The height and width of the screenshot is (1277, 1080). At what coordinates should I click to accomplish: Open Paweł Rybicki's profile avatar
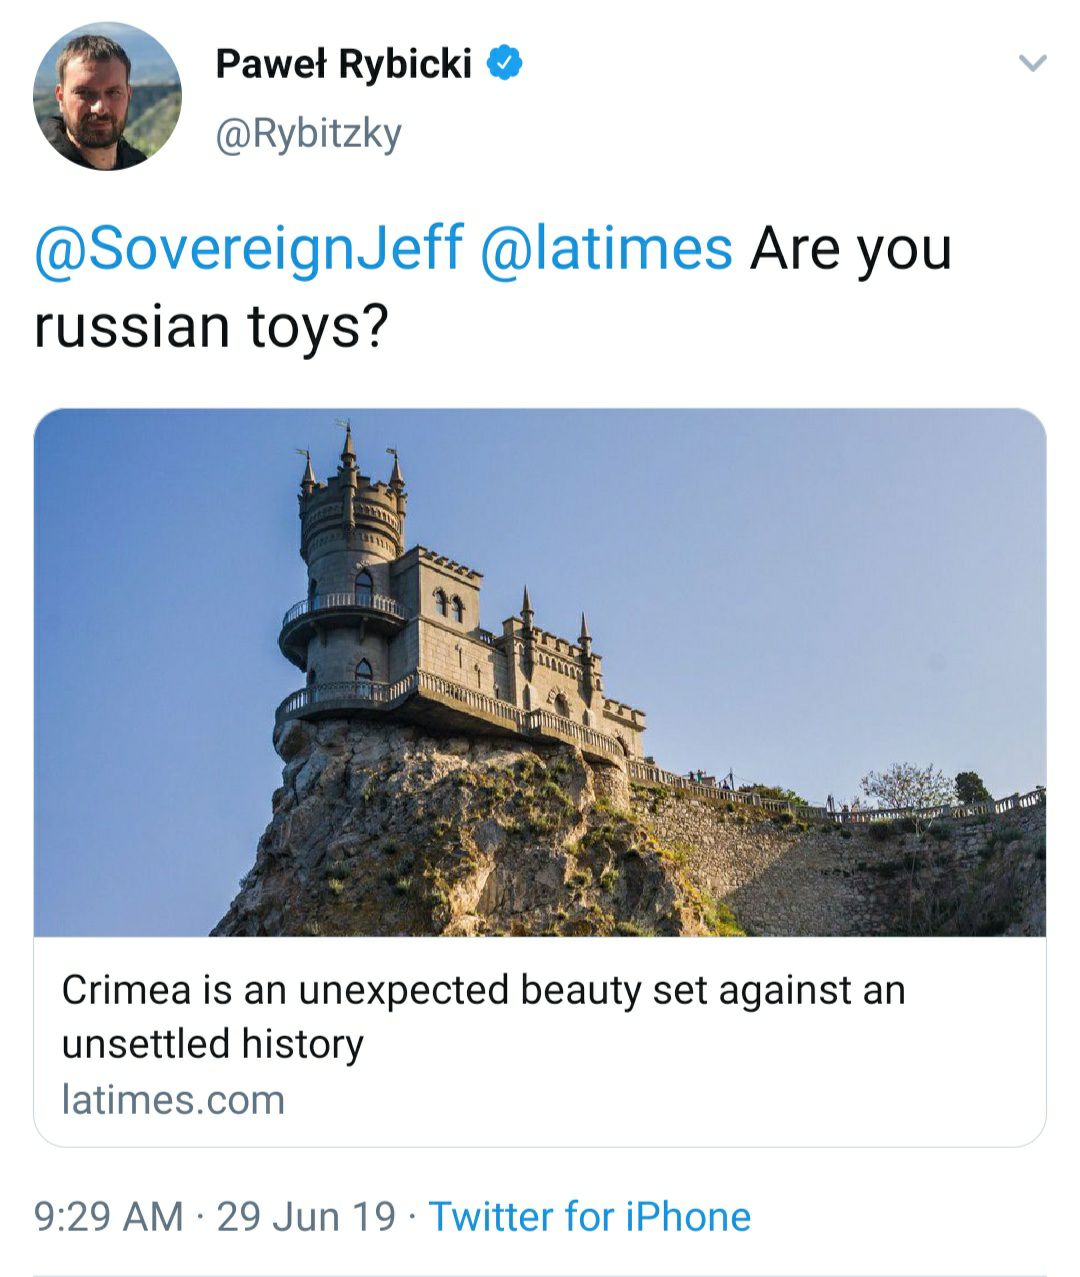pos(107,97)
